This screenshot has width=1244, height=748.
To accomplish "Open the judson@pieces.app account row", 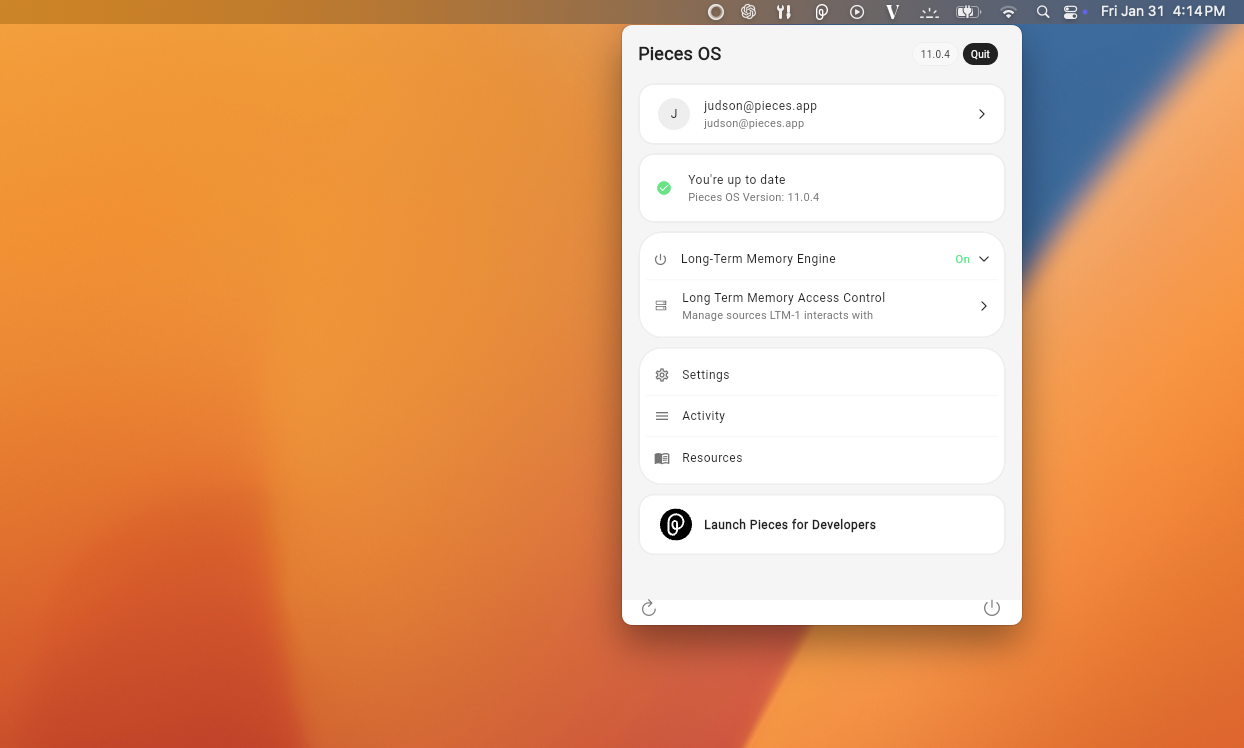I will tap(822, 114).
